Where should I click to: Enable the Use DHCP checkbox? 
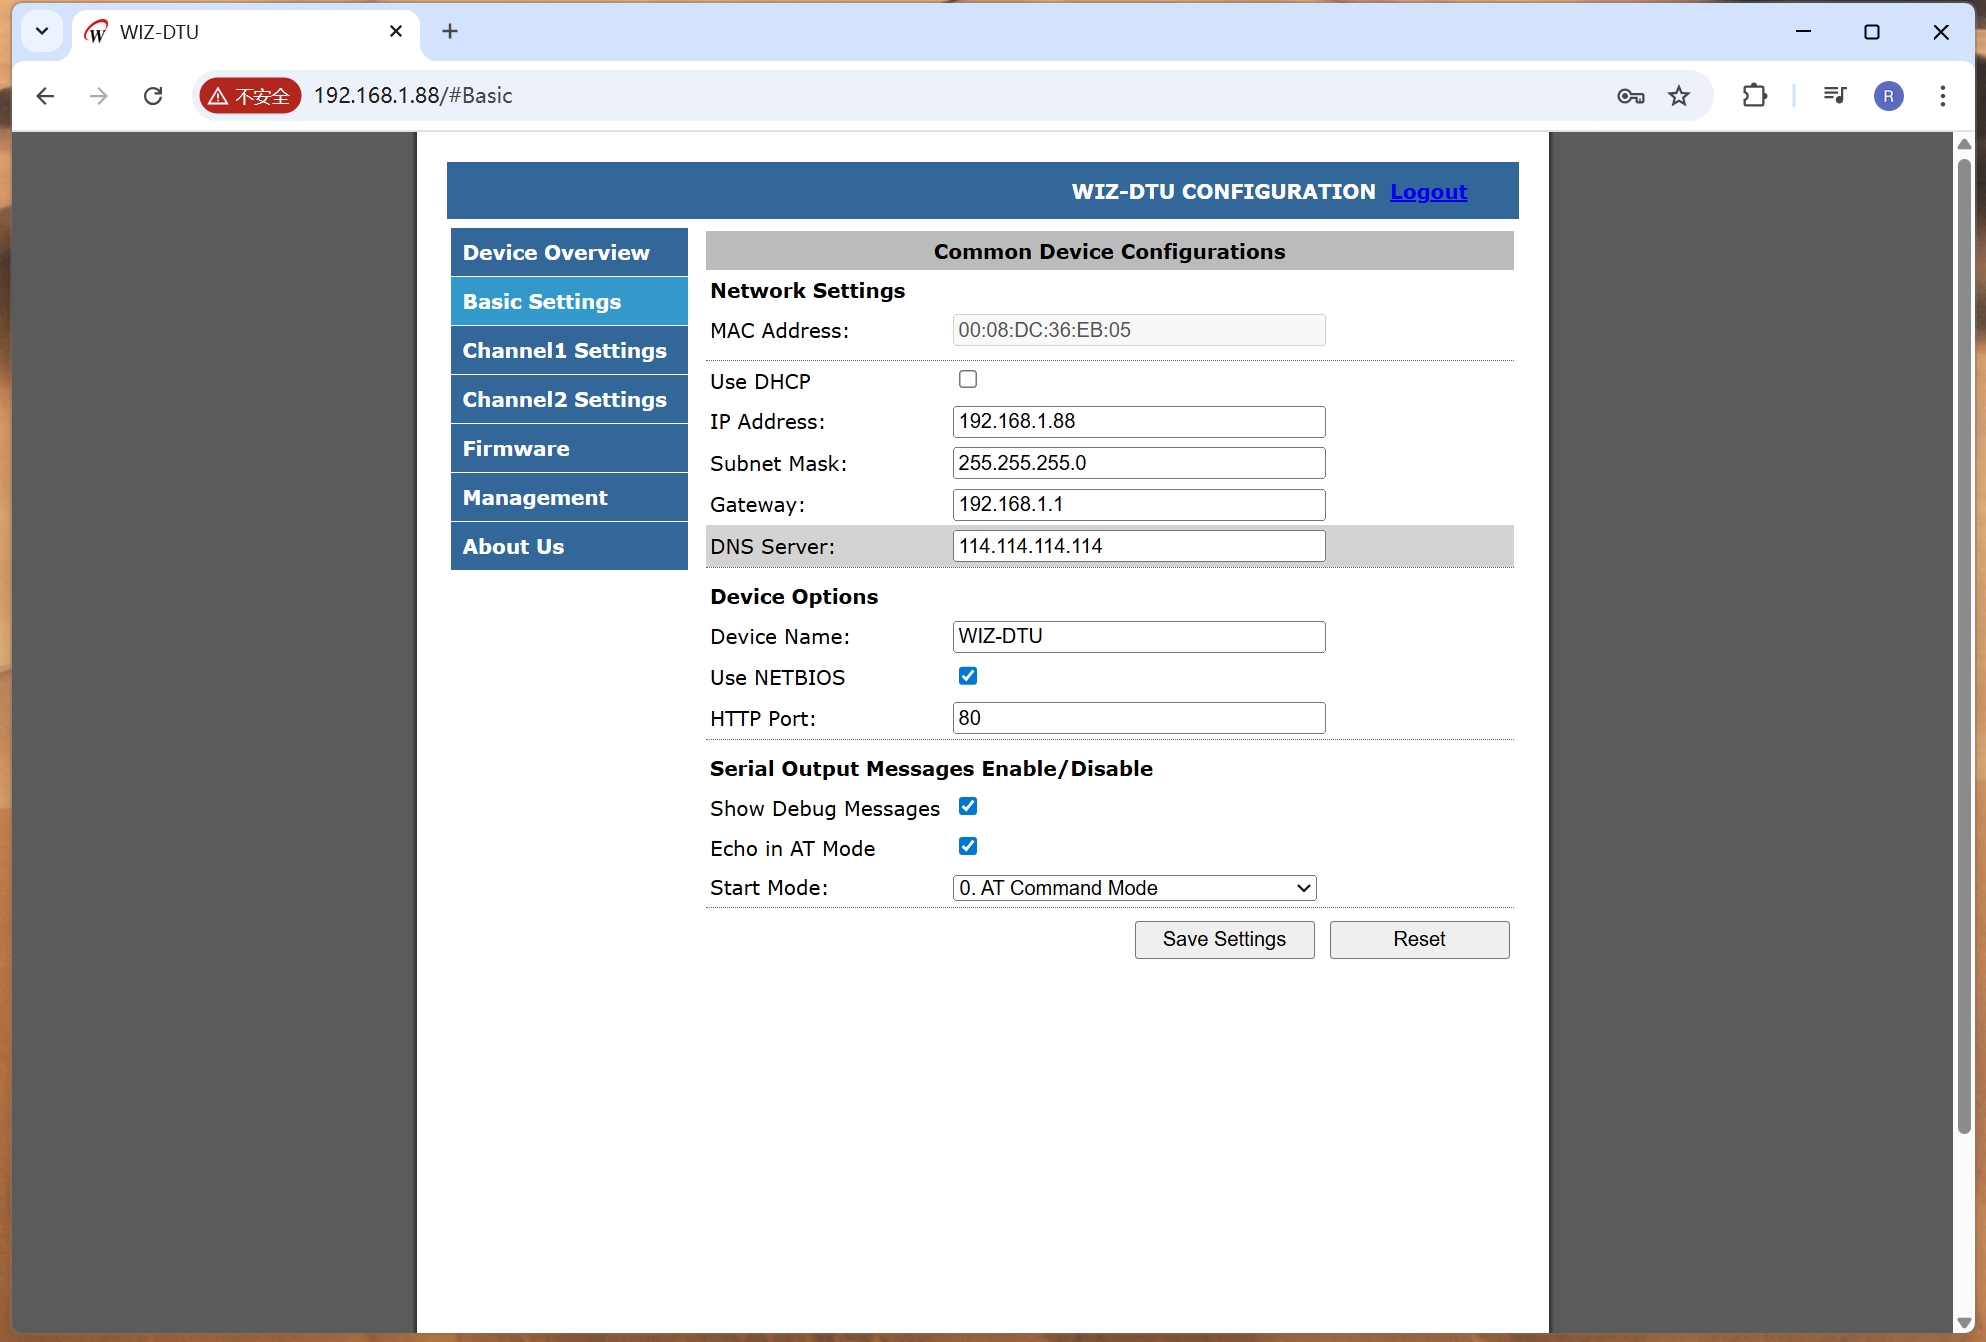click(967, 379)
